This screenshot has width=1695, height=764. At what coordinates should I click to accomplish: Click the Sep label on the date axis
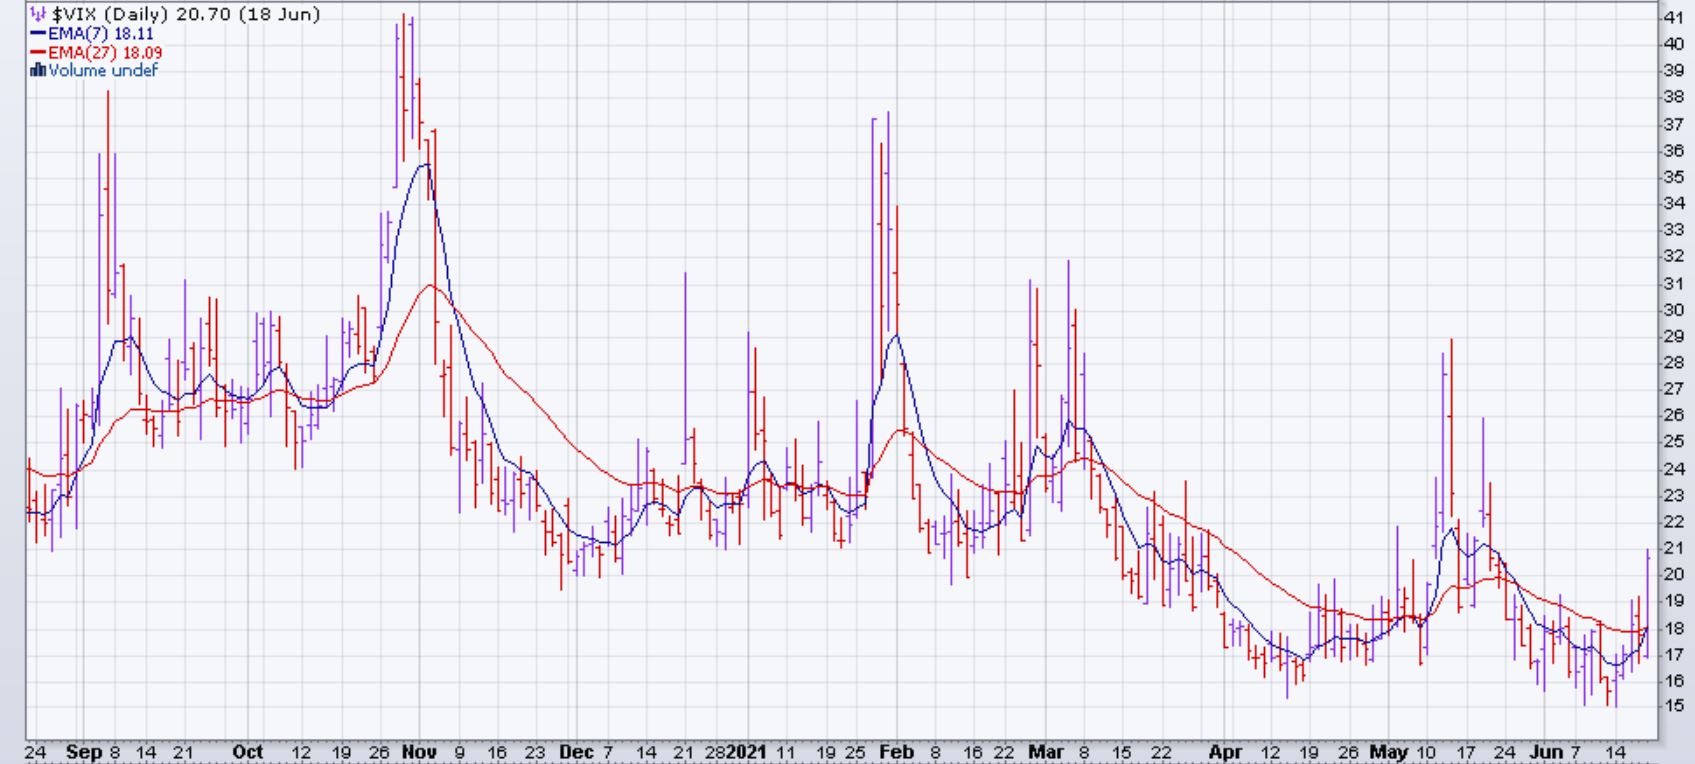click(83, 752)
